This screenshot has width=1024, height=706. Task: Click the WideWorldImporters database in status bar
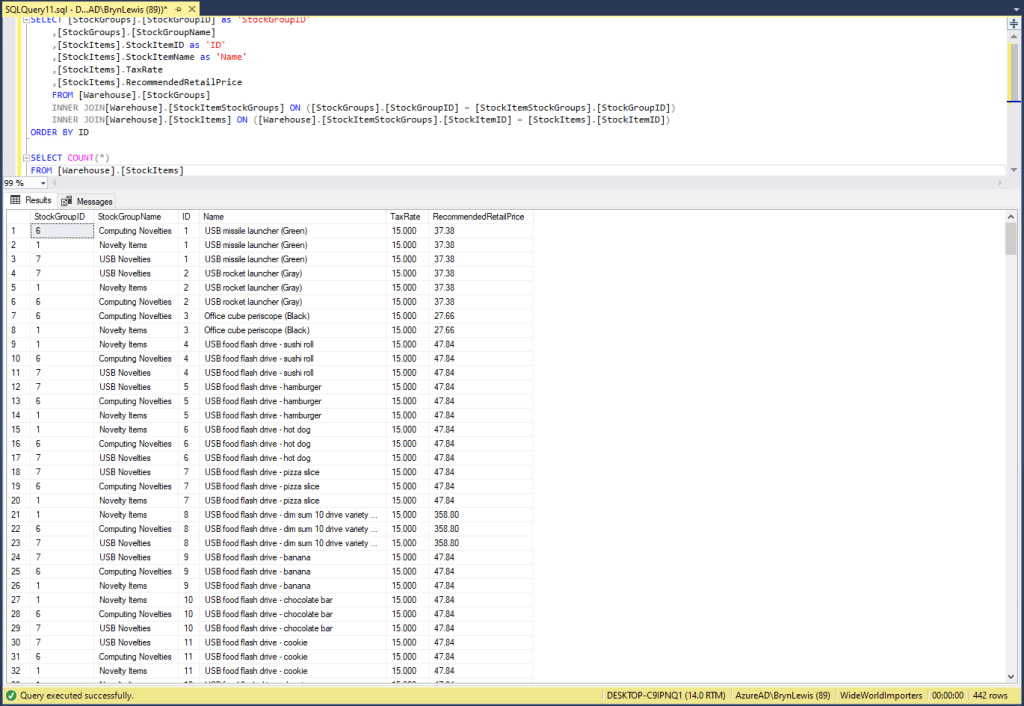(882, 695)
